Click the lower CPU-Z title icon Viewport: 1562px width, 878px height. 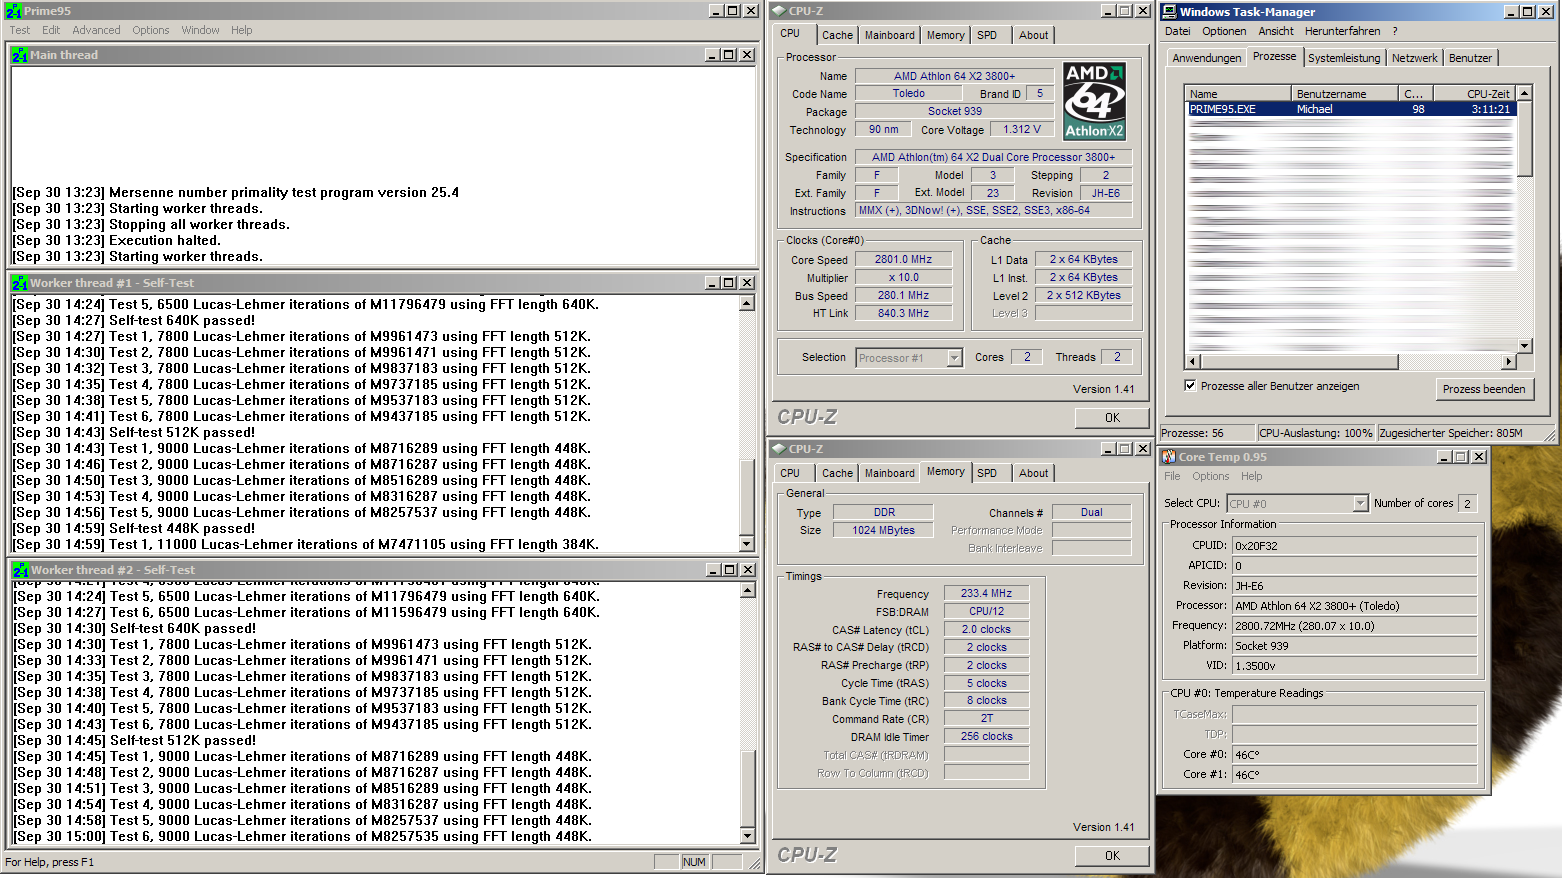point(779,449)
